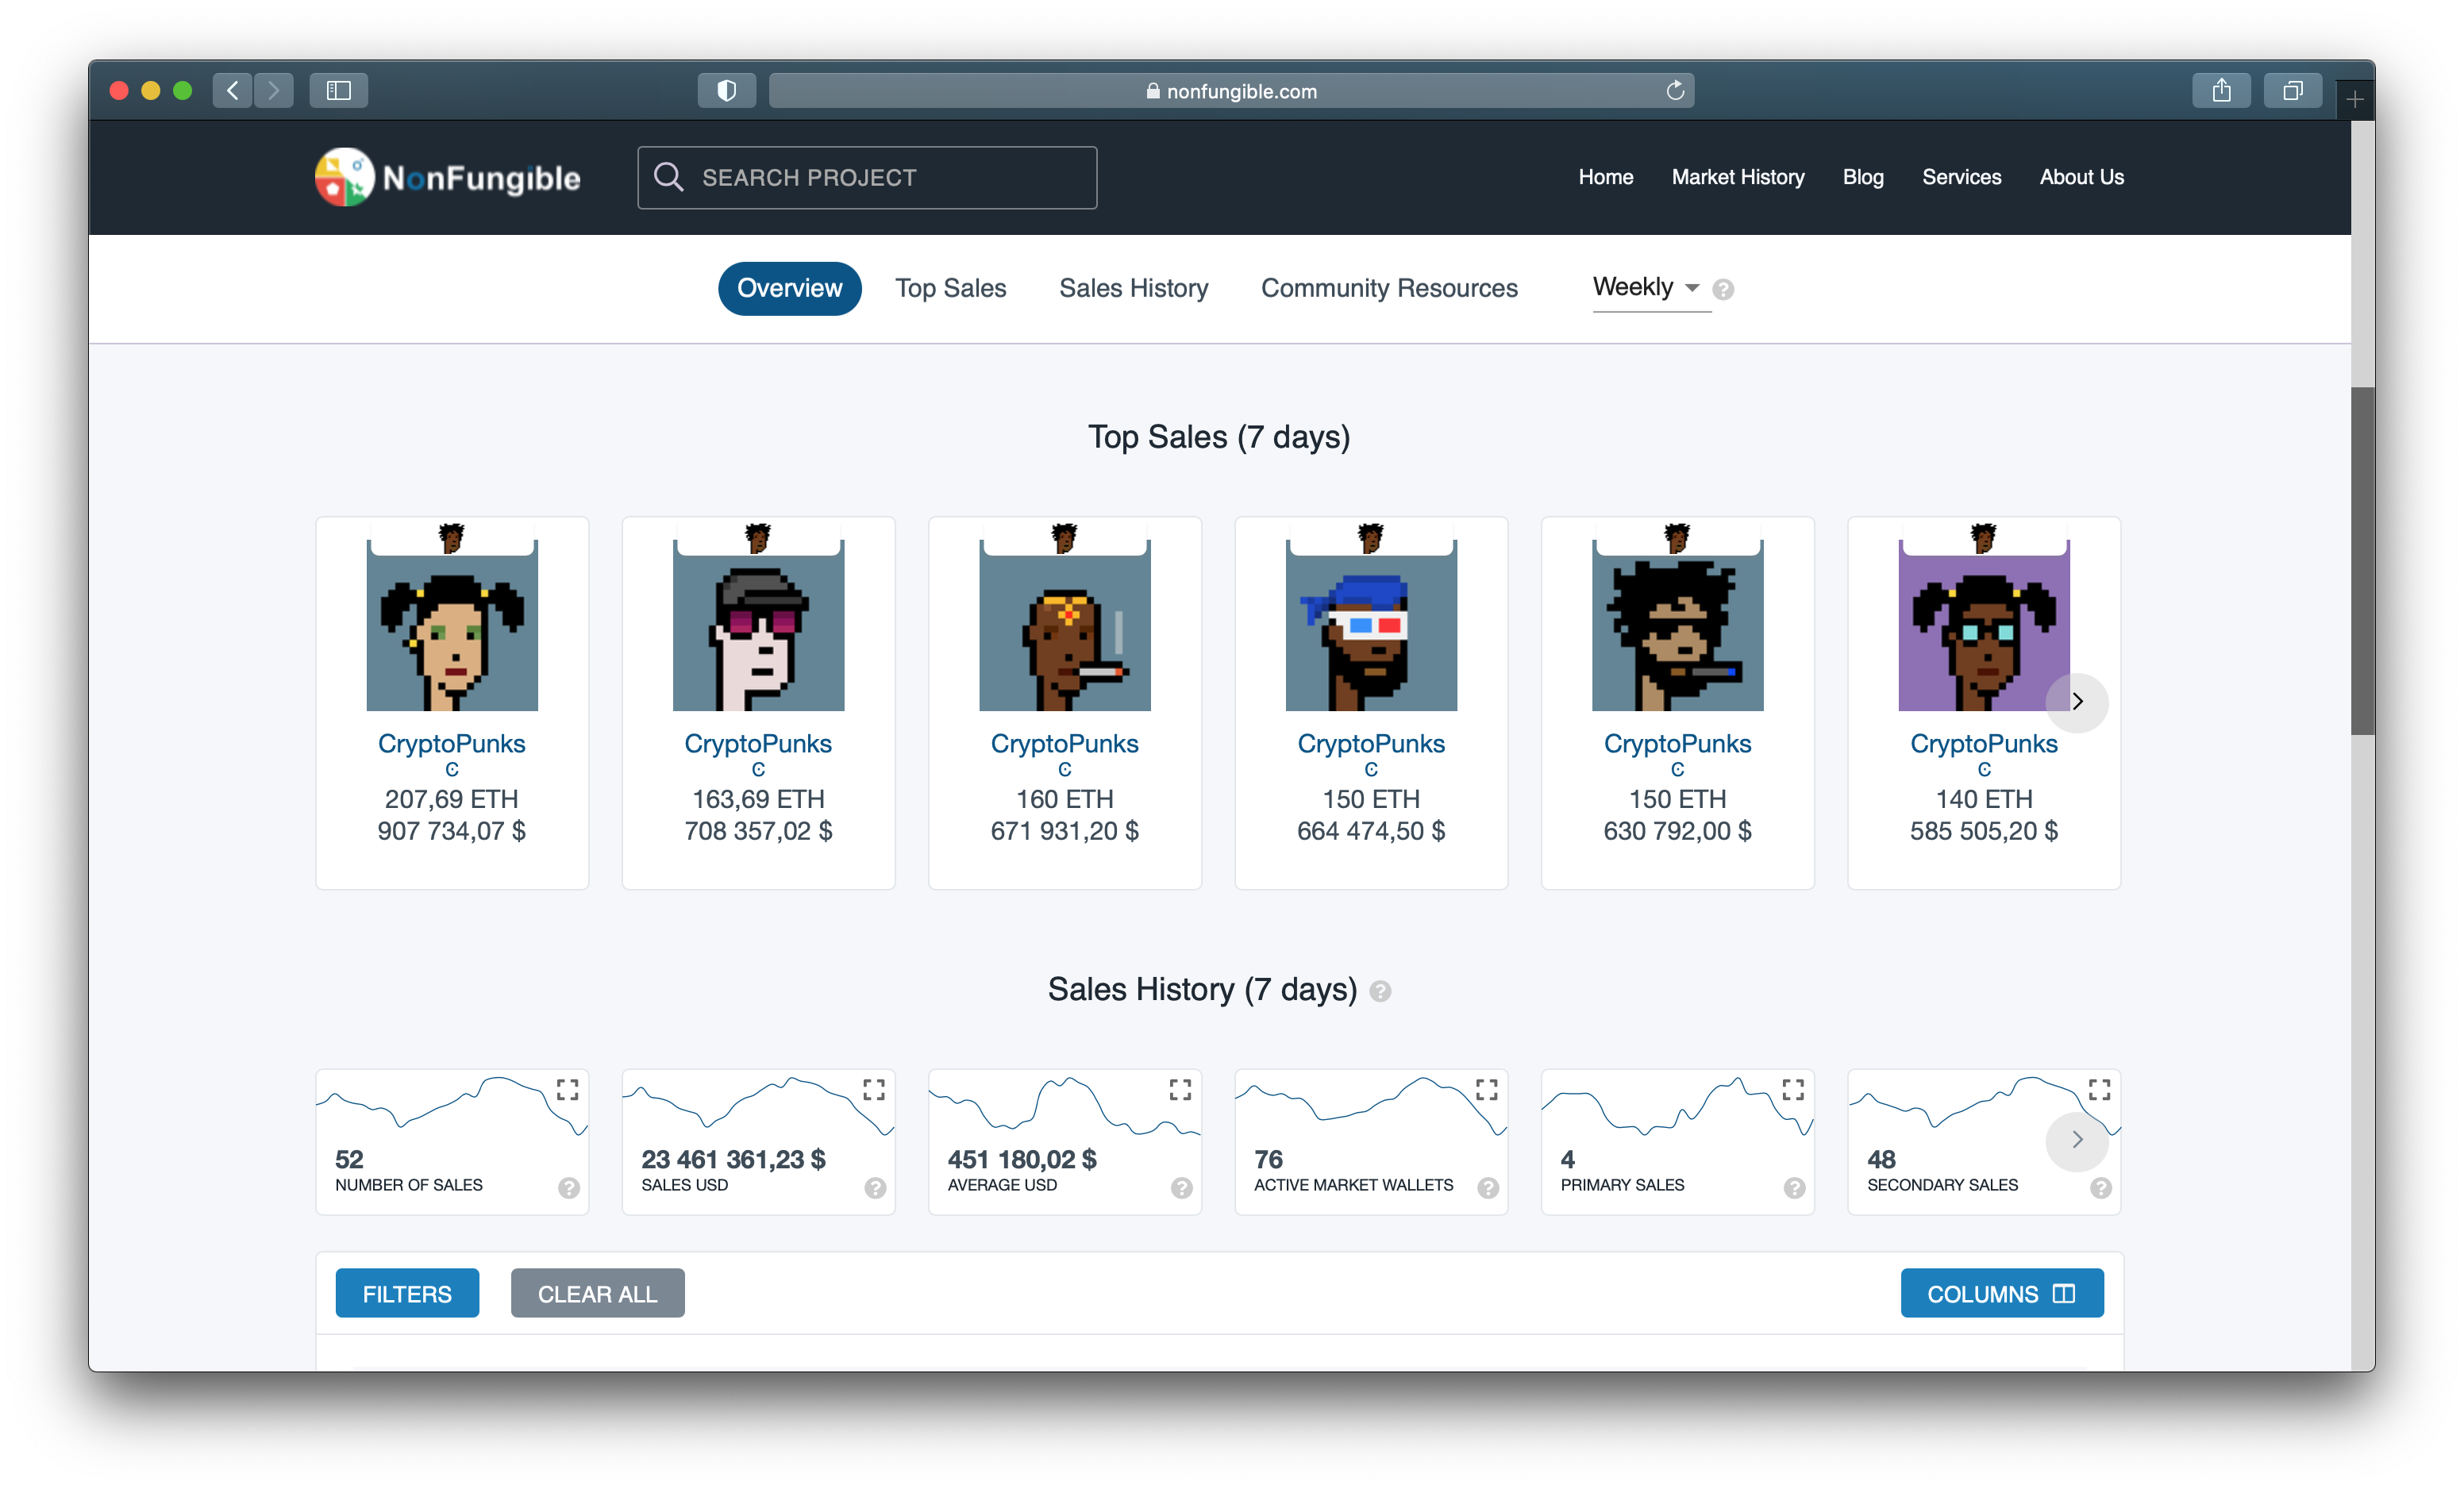
Task: Open Market History in navigation
Action: coord(1737,177)
